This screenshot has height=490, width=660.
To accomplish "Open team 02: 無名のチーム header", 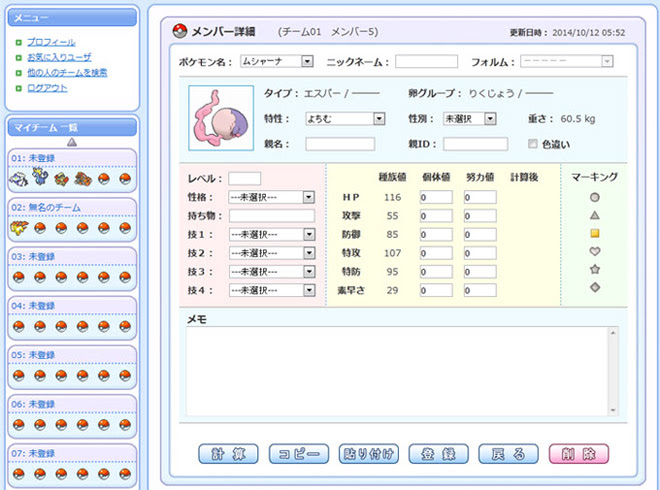I will 46,208.
